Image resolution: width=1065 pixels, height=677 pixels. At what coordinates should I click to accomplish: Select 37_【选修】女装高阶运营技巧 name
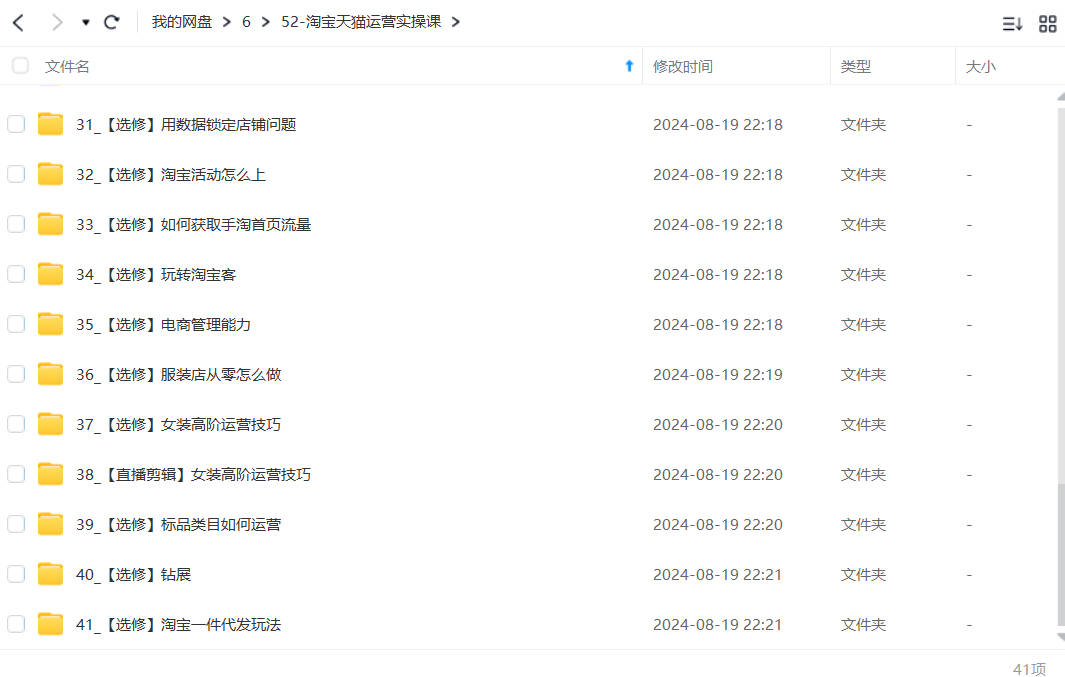click(178, 424)
